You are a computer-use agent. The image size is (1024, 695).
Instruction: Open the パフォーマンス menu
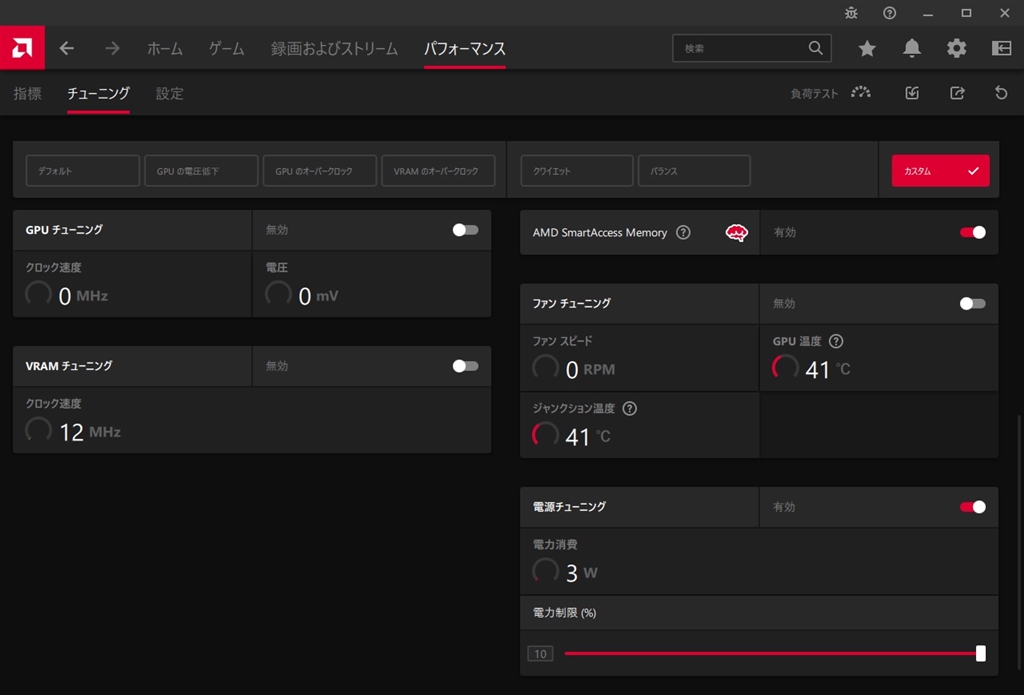464,48
